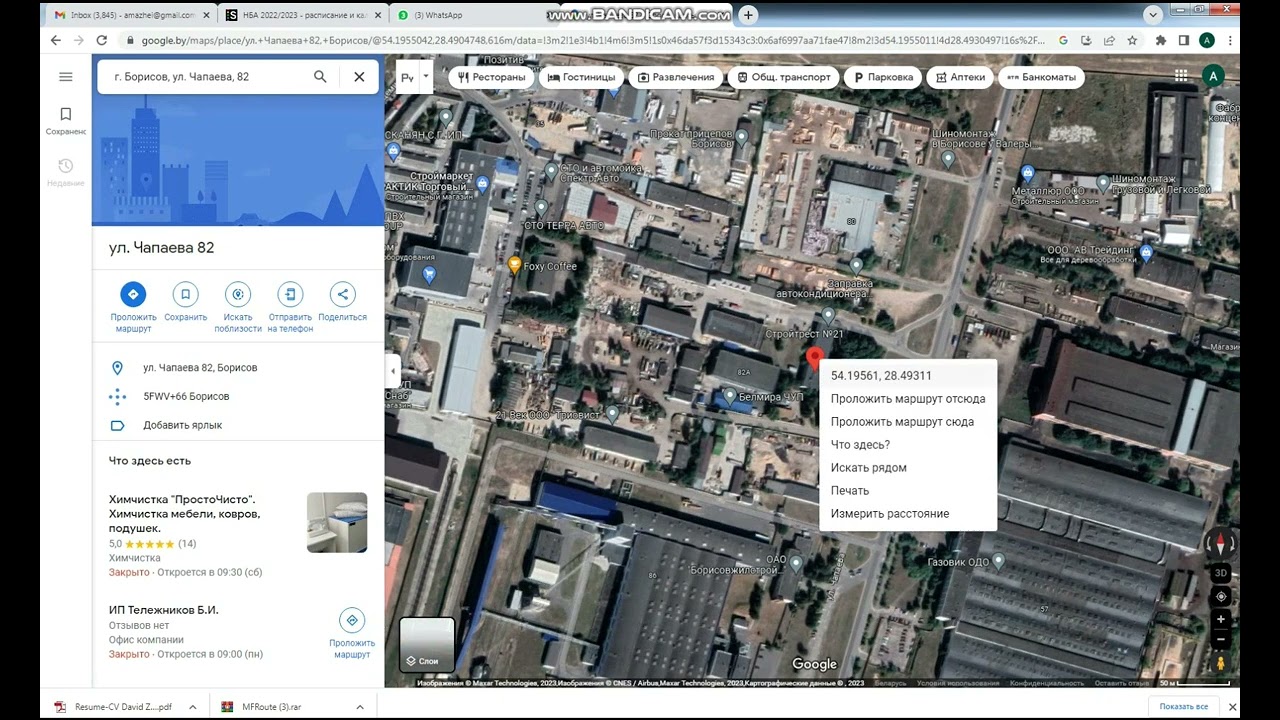Reload the page
Viewport: 1280px width, 720px height.
101,41
